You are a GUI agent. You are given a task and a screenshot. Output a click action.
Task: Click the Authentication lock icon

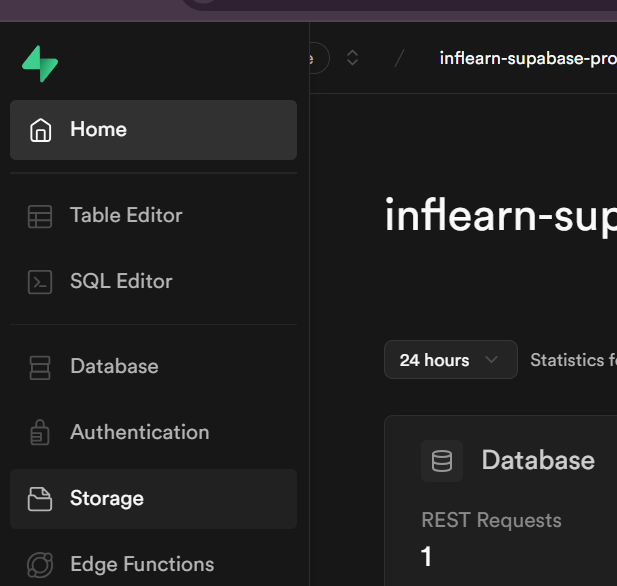coord(40,433)
